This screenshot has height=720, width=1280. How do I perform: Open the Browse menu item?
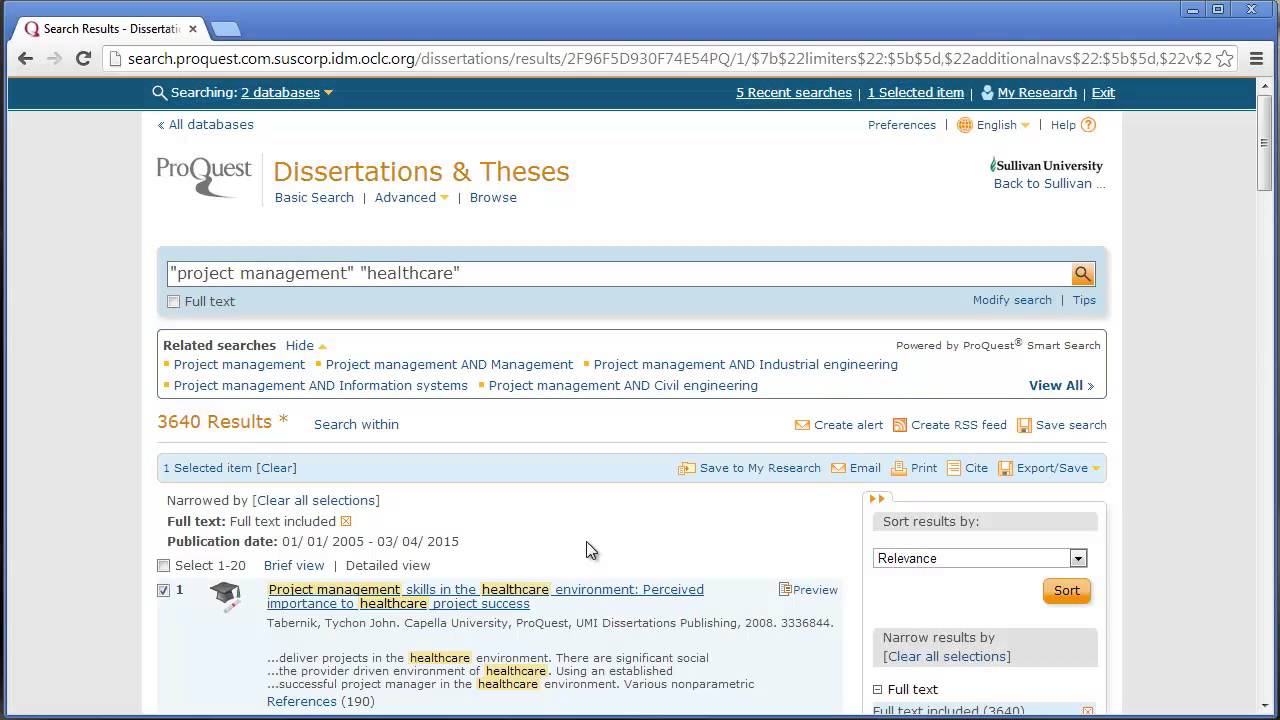tap(493, 197)
